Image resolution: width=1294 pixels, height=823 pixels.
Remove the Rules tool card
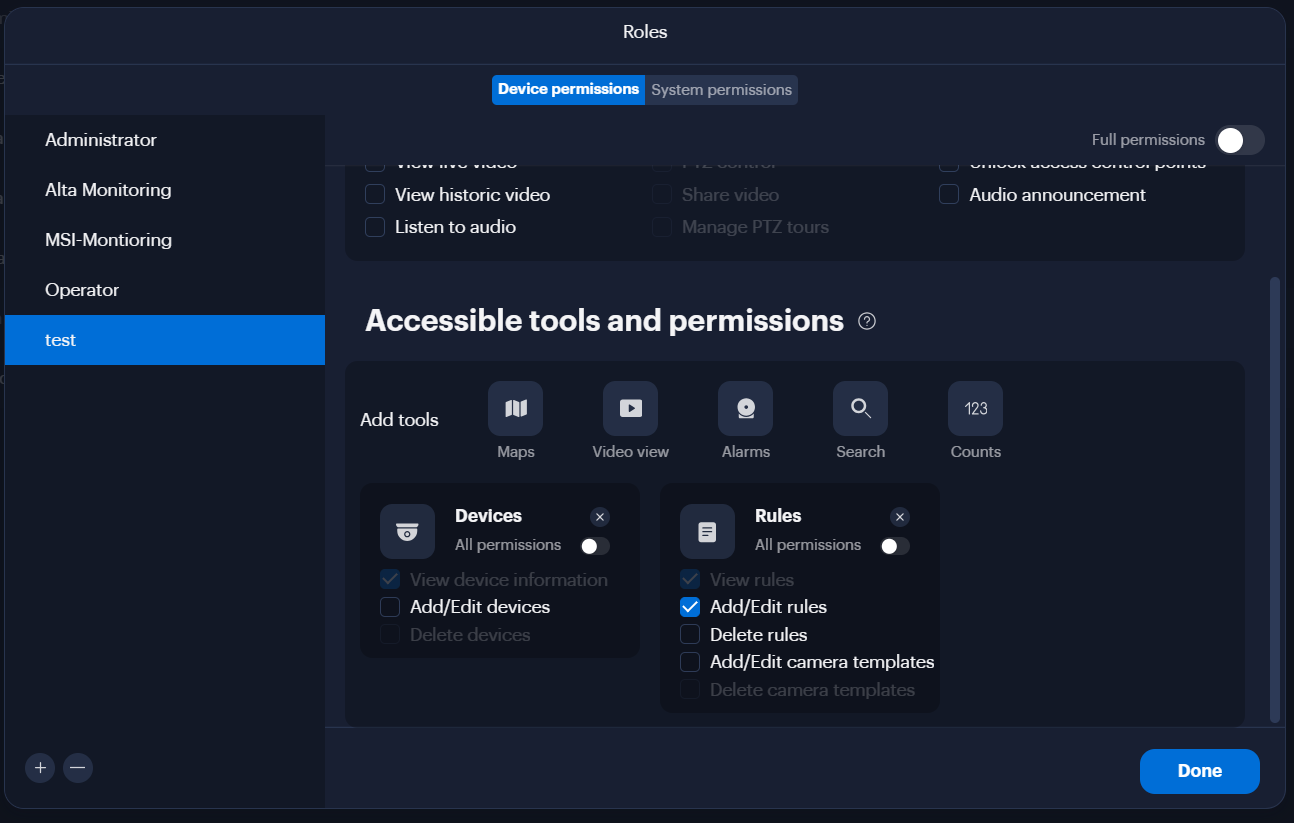pos(899,517)
